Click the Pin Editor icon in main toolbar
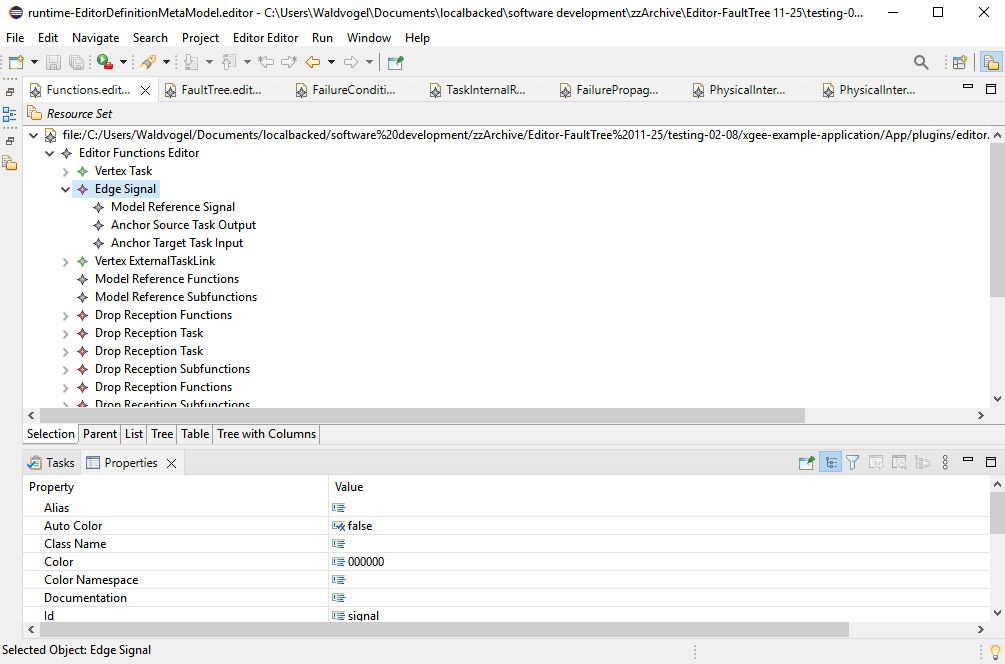The width and height of the screenshot is (1005, 664). click(x=395, y=62)
